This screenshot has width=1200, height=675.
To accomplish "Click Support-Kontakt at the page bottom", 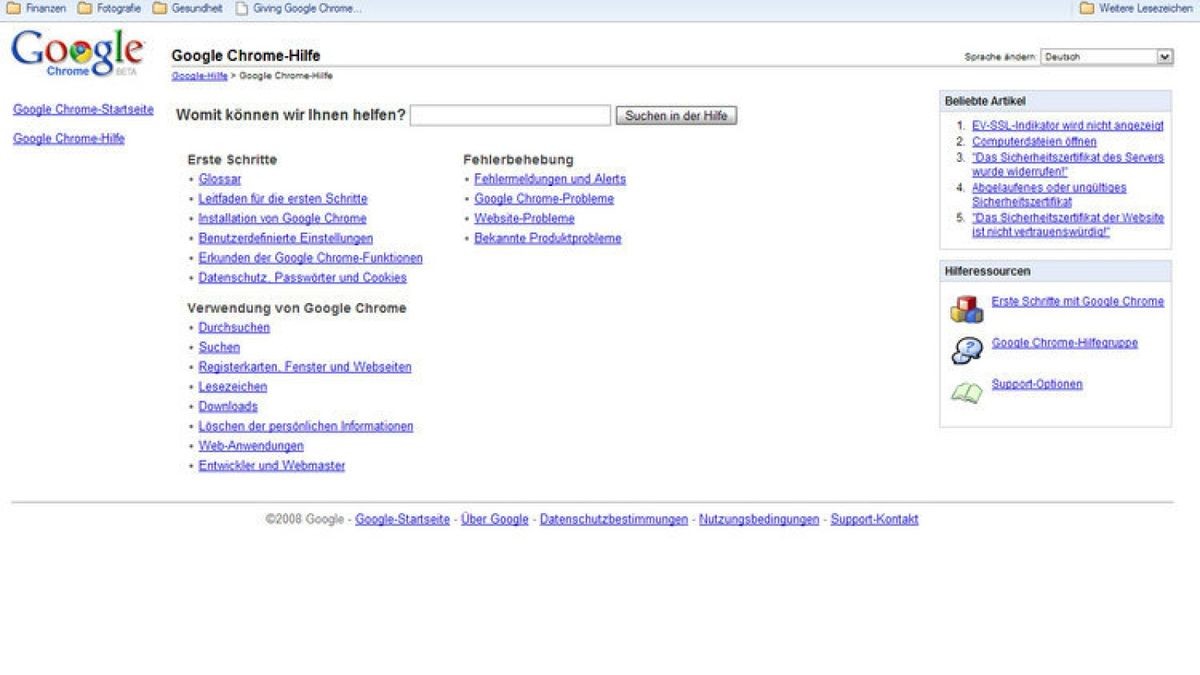I will pyautogui.click(x=873, y=519).
